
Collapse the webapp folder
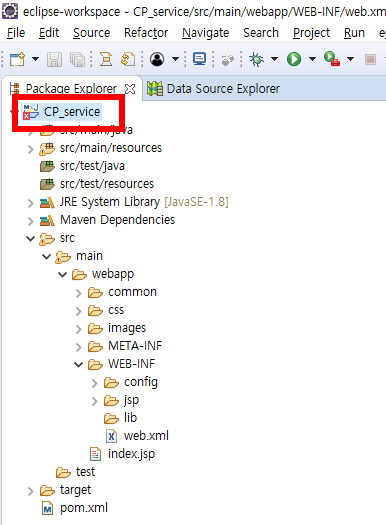click(x=63, y=275)
